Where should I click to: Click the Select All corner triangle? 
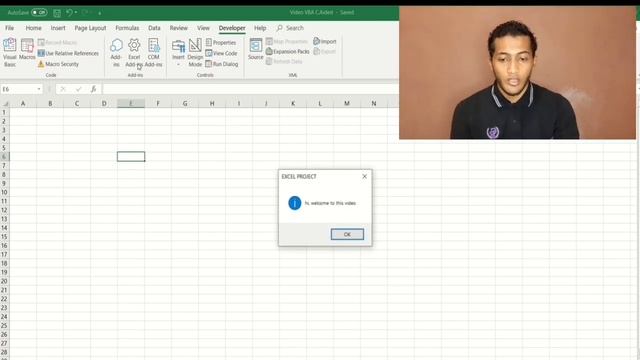[x=5, y=104]
